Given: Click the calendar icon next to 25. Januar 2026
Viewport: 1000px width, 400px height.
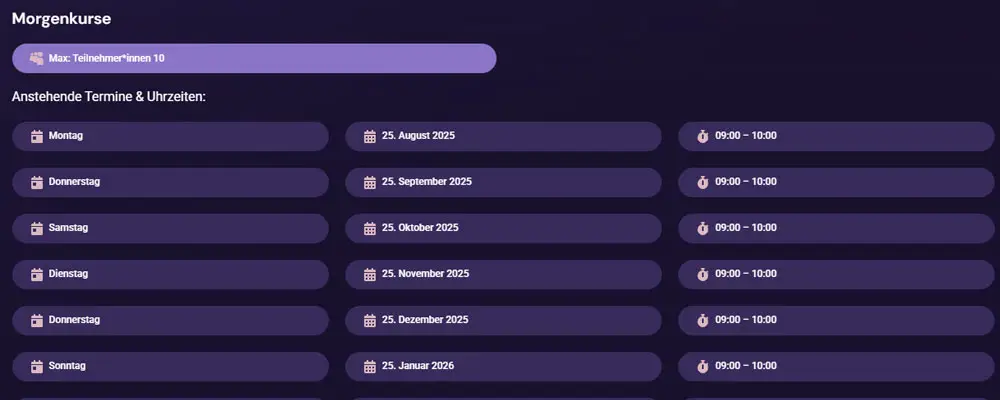Looking at the screenshot, I should pos(370,366).
